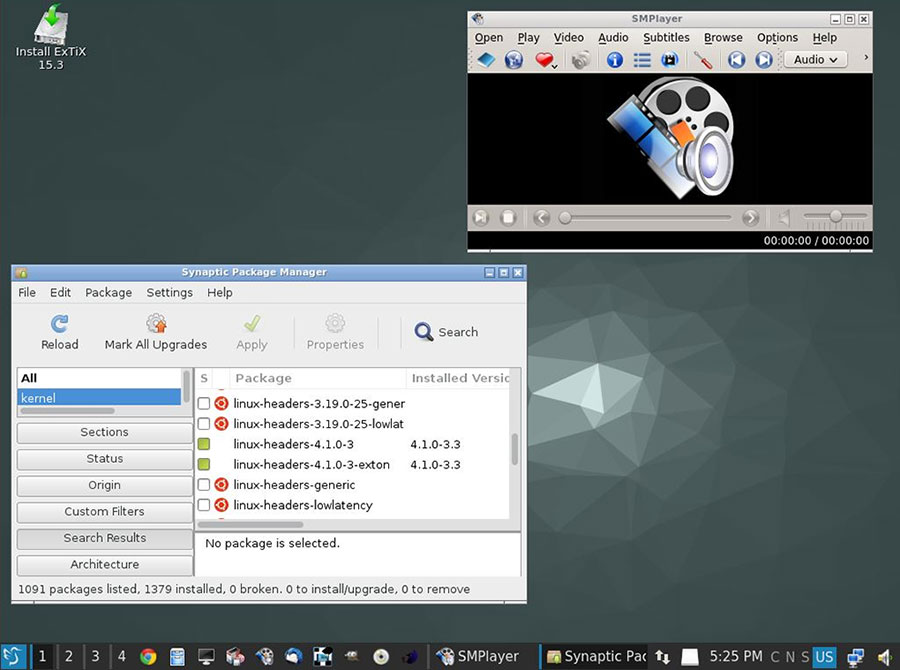The image size is (900, 670).
Task: Jump to previous track in SMPlayer toolbar
Action: point(736,60)
